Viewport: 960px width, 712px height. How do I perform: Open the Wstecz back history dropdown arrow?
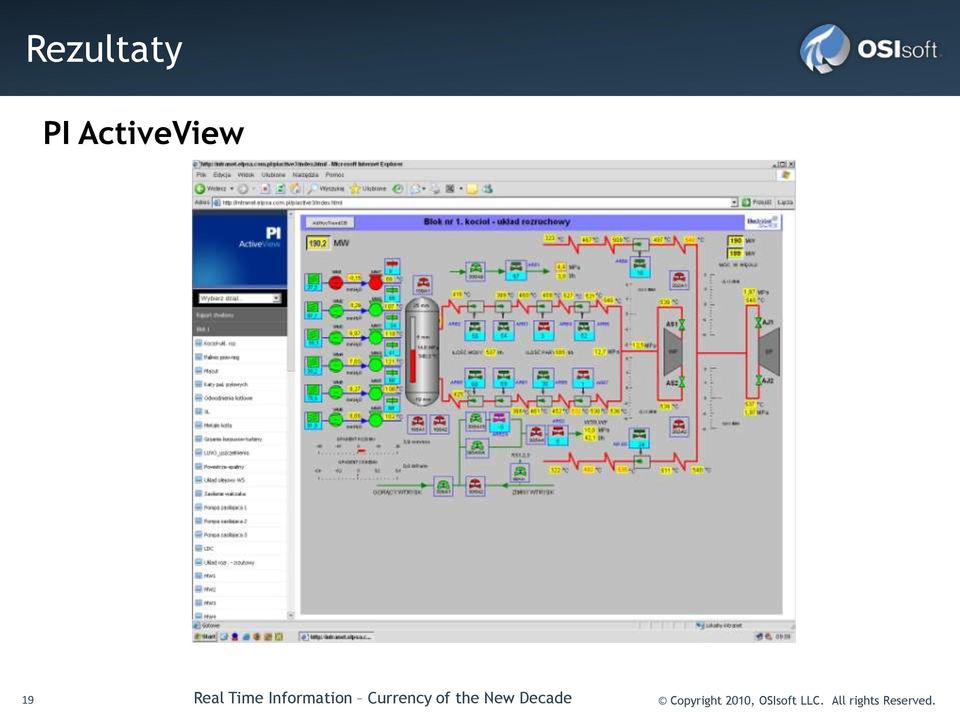coord(231,189)
